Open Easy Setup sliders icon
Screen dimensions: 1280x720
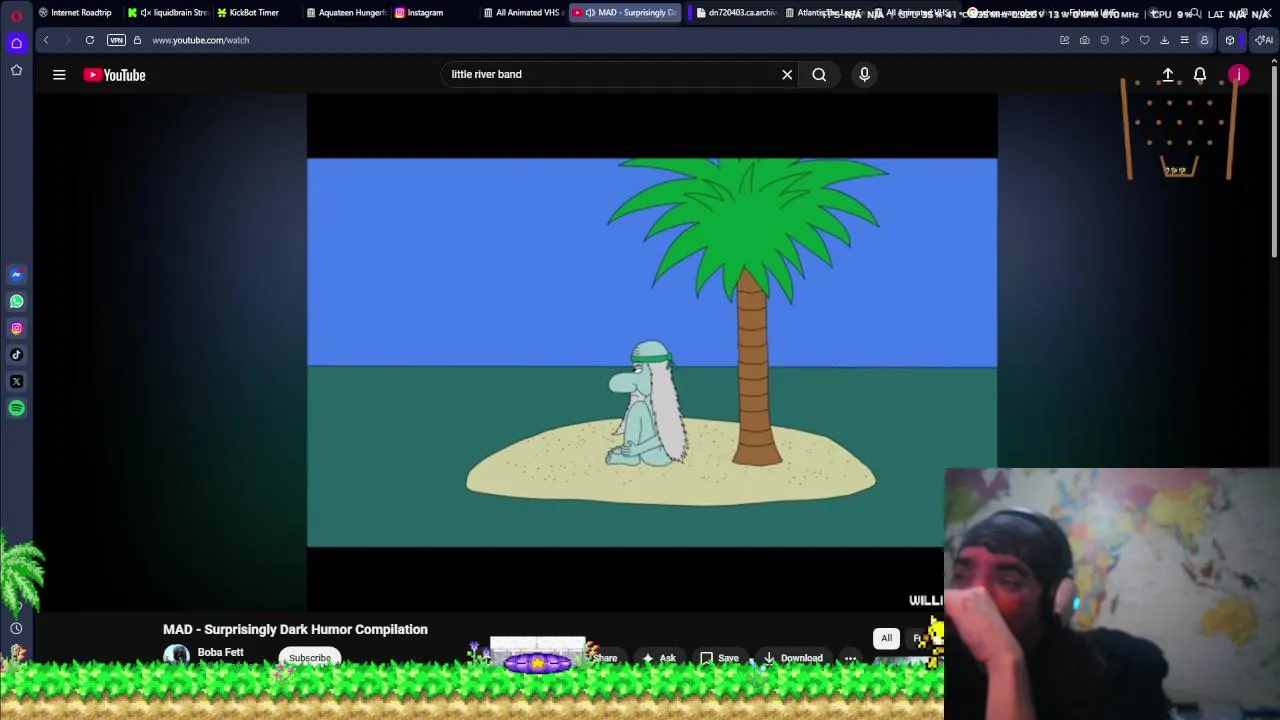pyautogui.click(x=1184, y=40)
